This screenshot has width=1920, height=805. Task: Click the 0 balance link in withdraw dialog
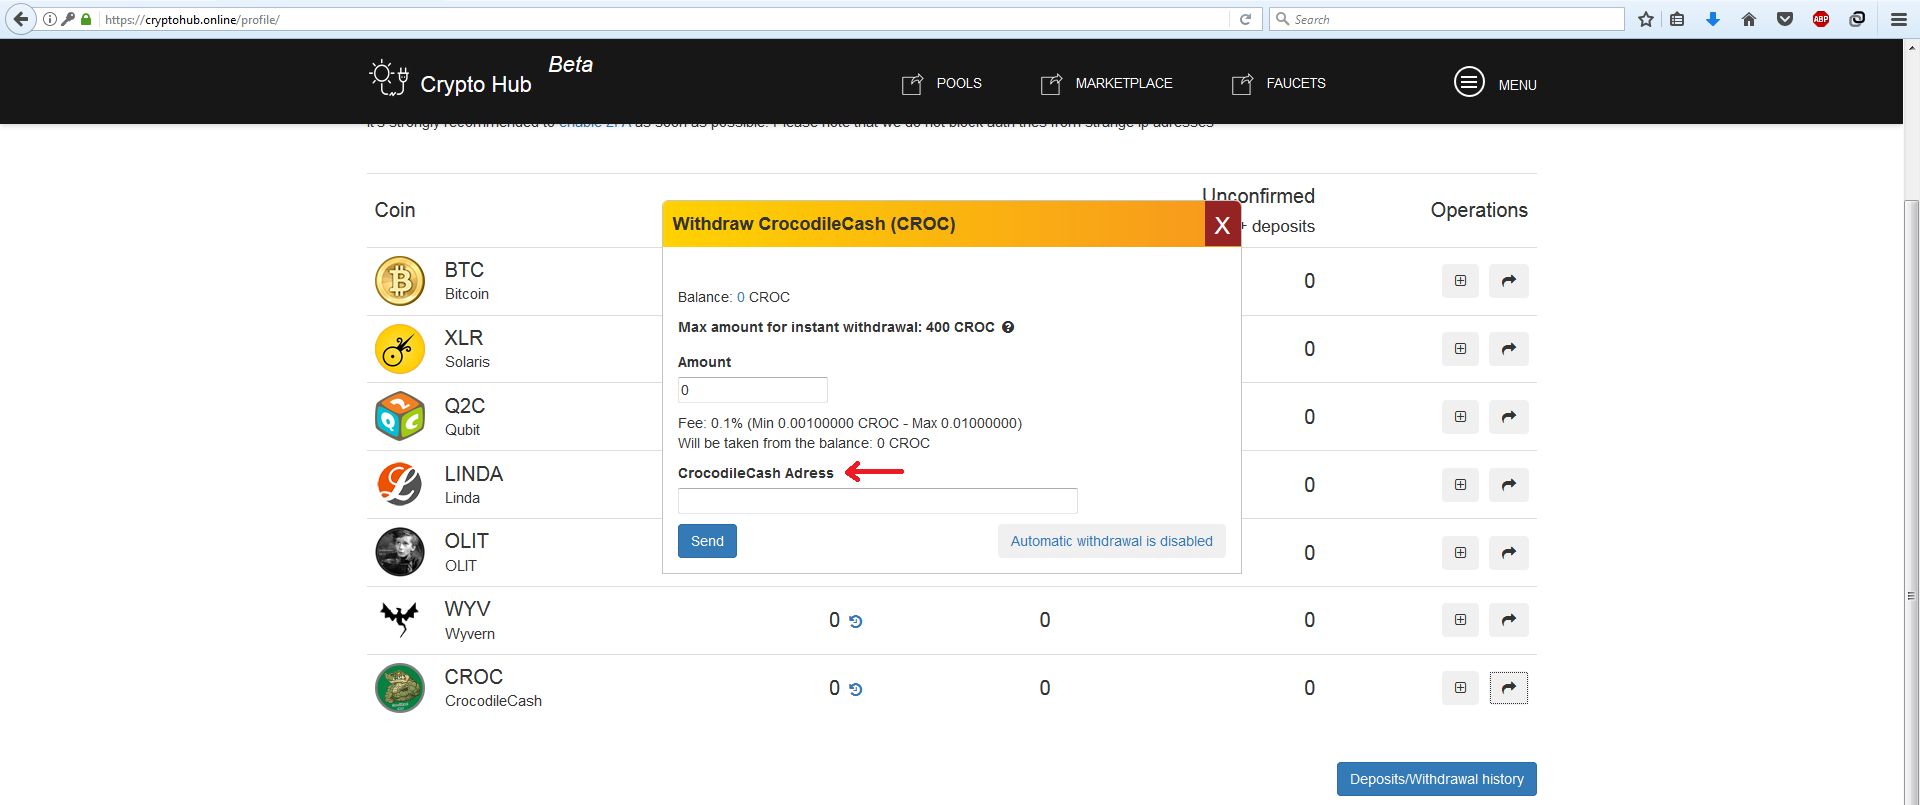click(x=741, y=297)
